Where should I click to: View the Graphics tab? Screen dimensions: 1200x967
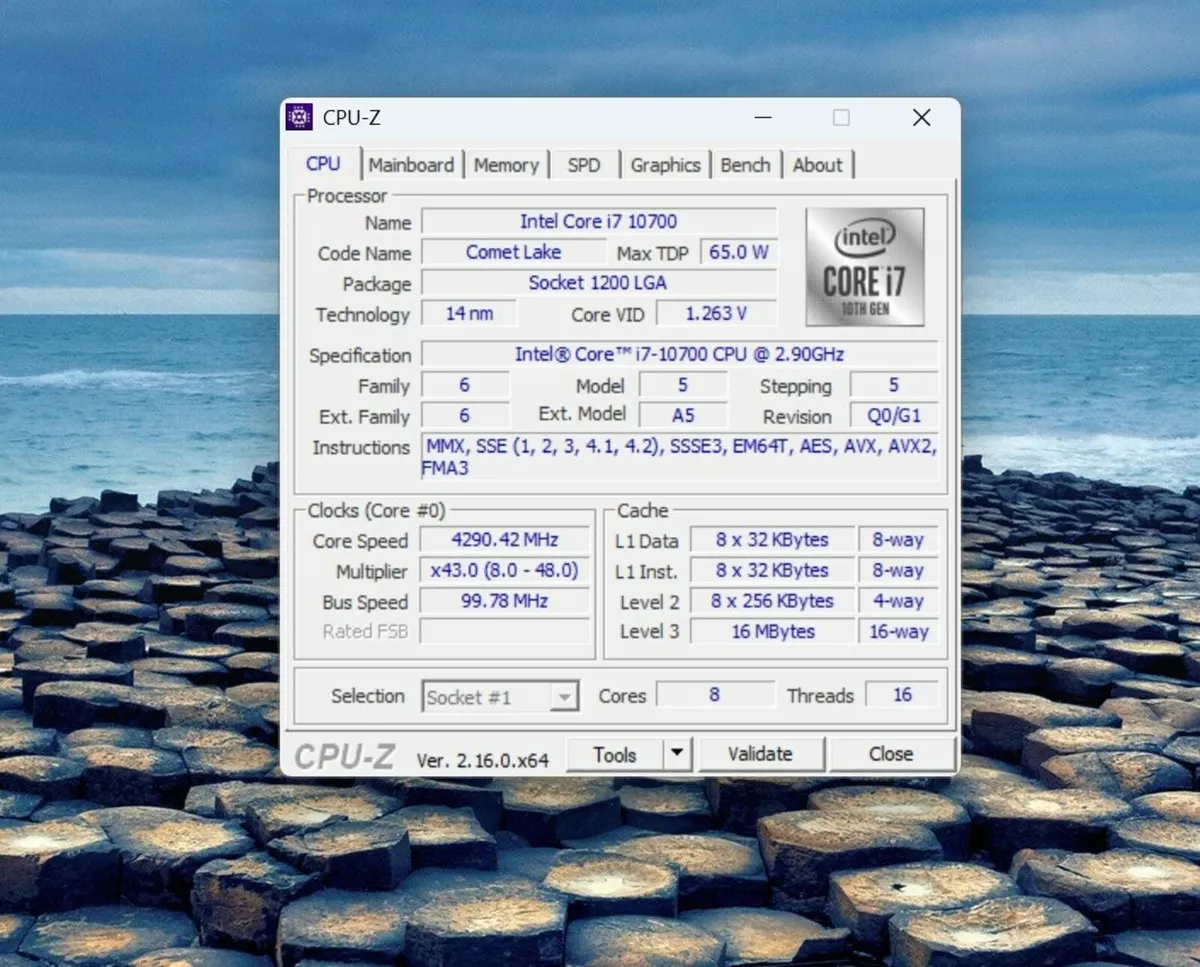click(665, 164)
